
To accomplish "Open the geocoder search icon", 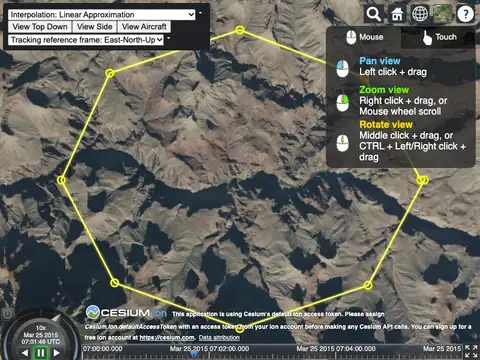I will coord(373,14).
